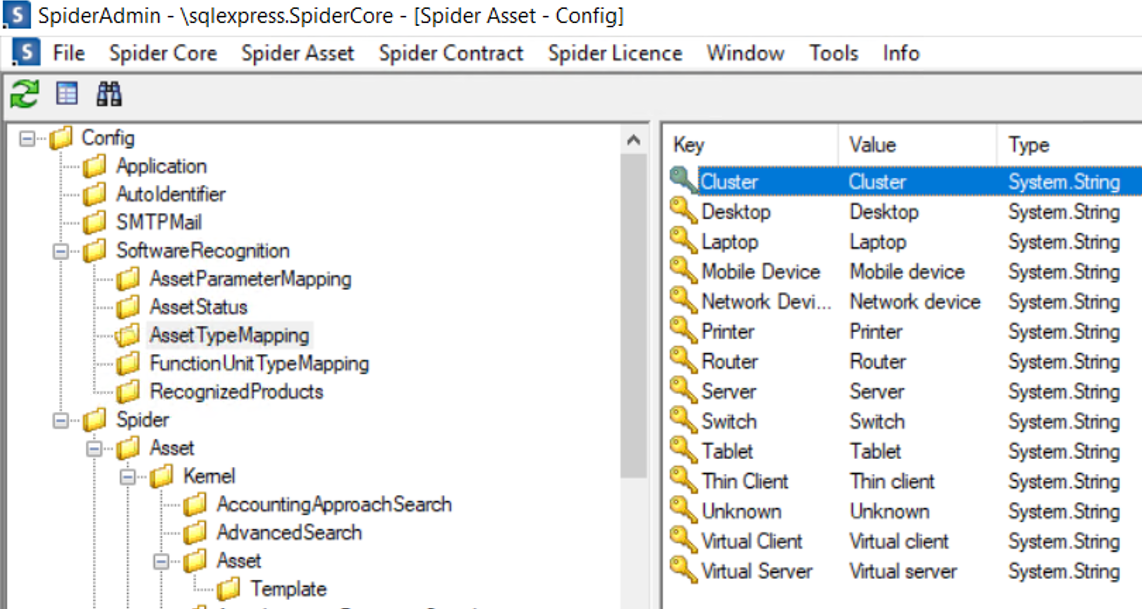Image resolution: width=1142 pixels, height=609 pixels.
Task: Collapse the Kernel tree node
Action: click(x=128, y=477)
